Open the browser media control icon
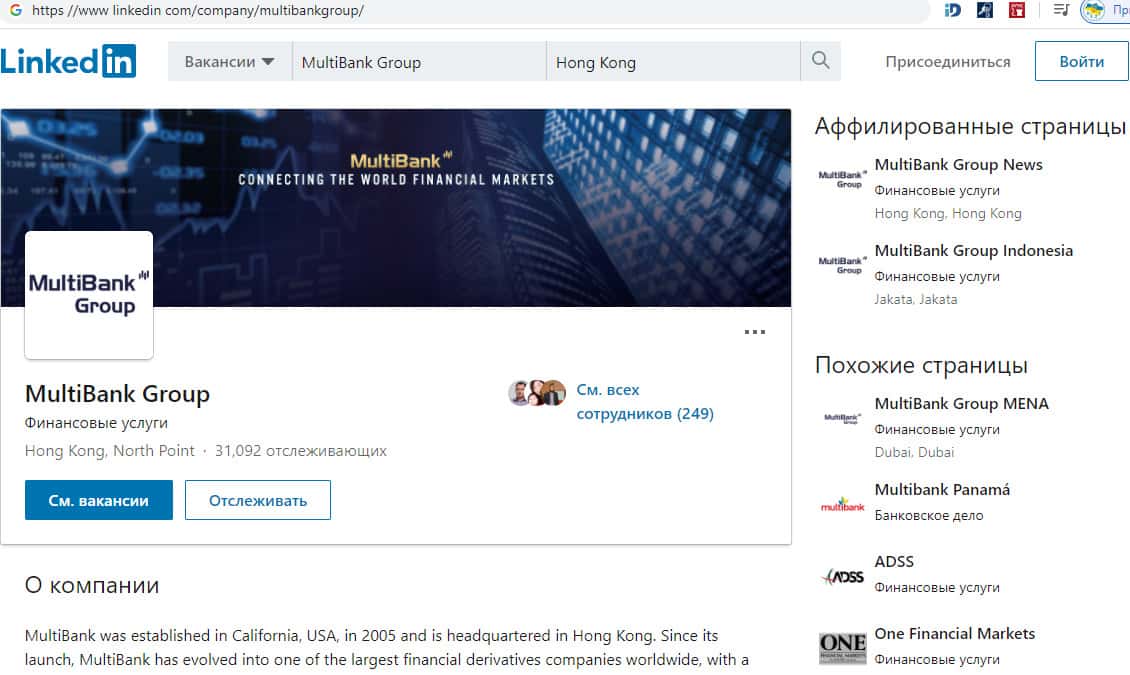Viewport: 1130px width, 675px height. click(1061, 11)
